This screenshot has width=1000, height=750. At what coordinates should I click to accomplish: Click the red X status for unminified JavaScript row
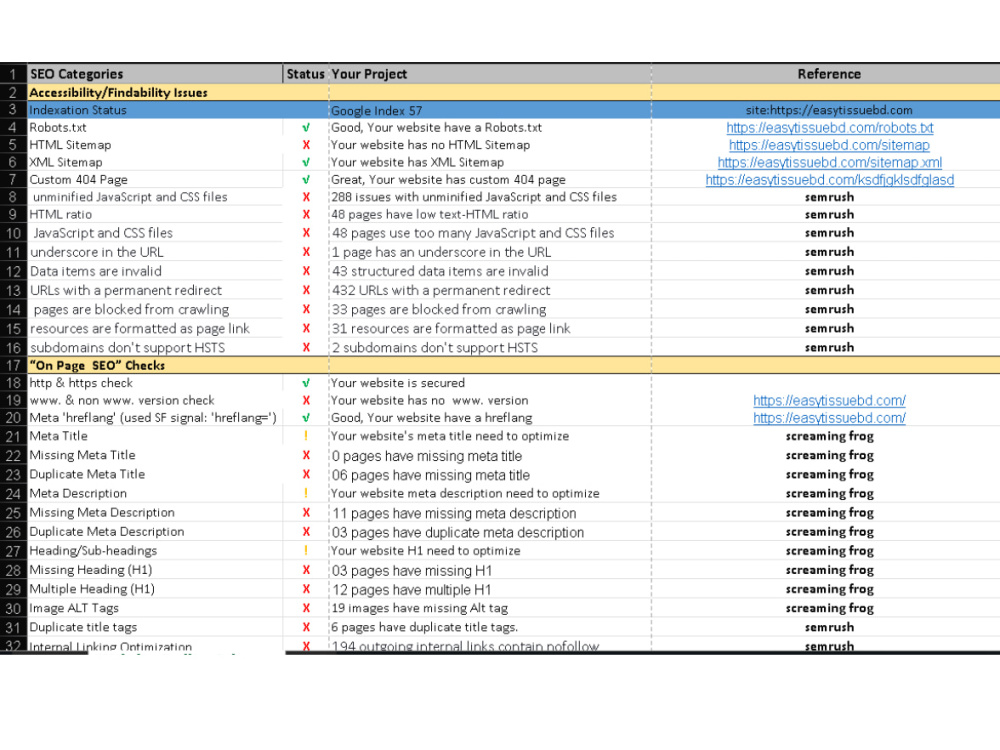(x=306, y=197)
